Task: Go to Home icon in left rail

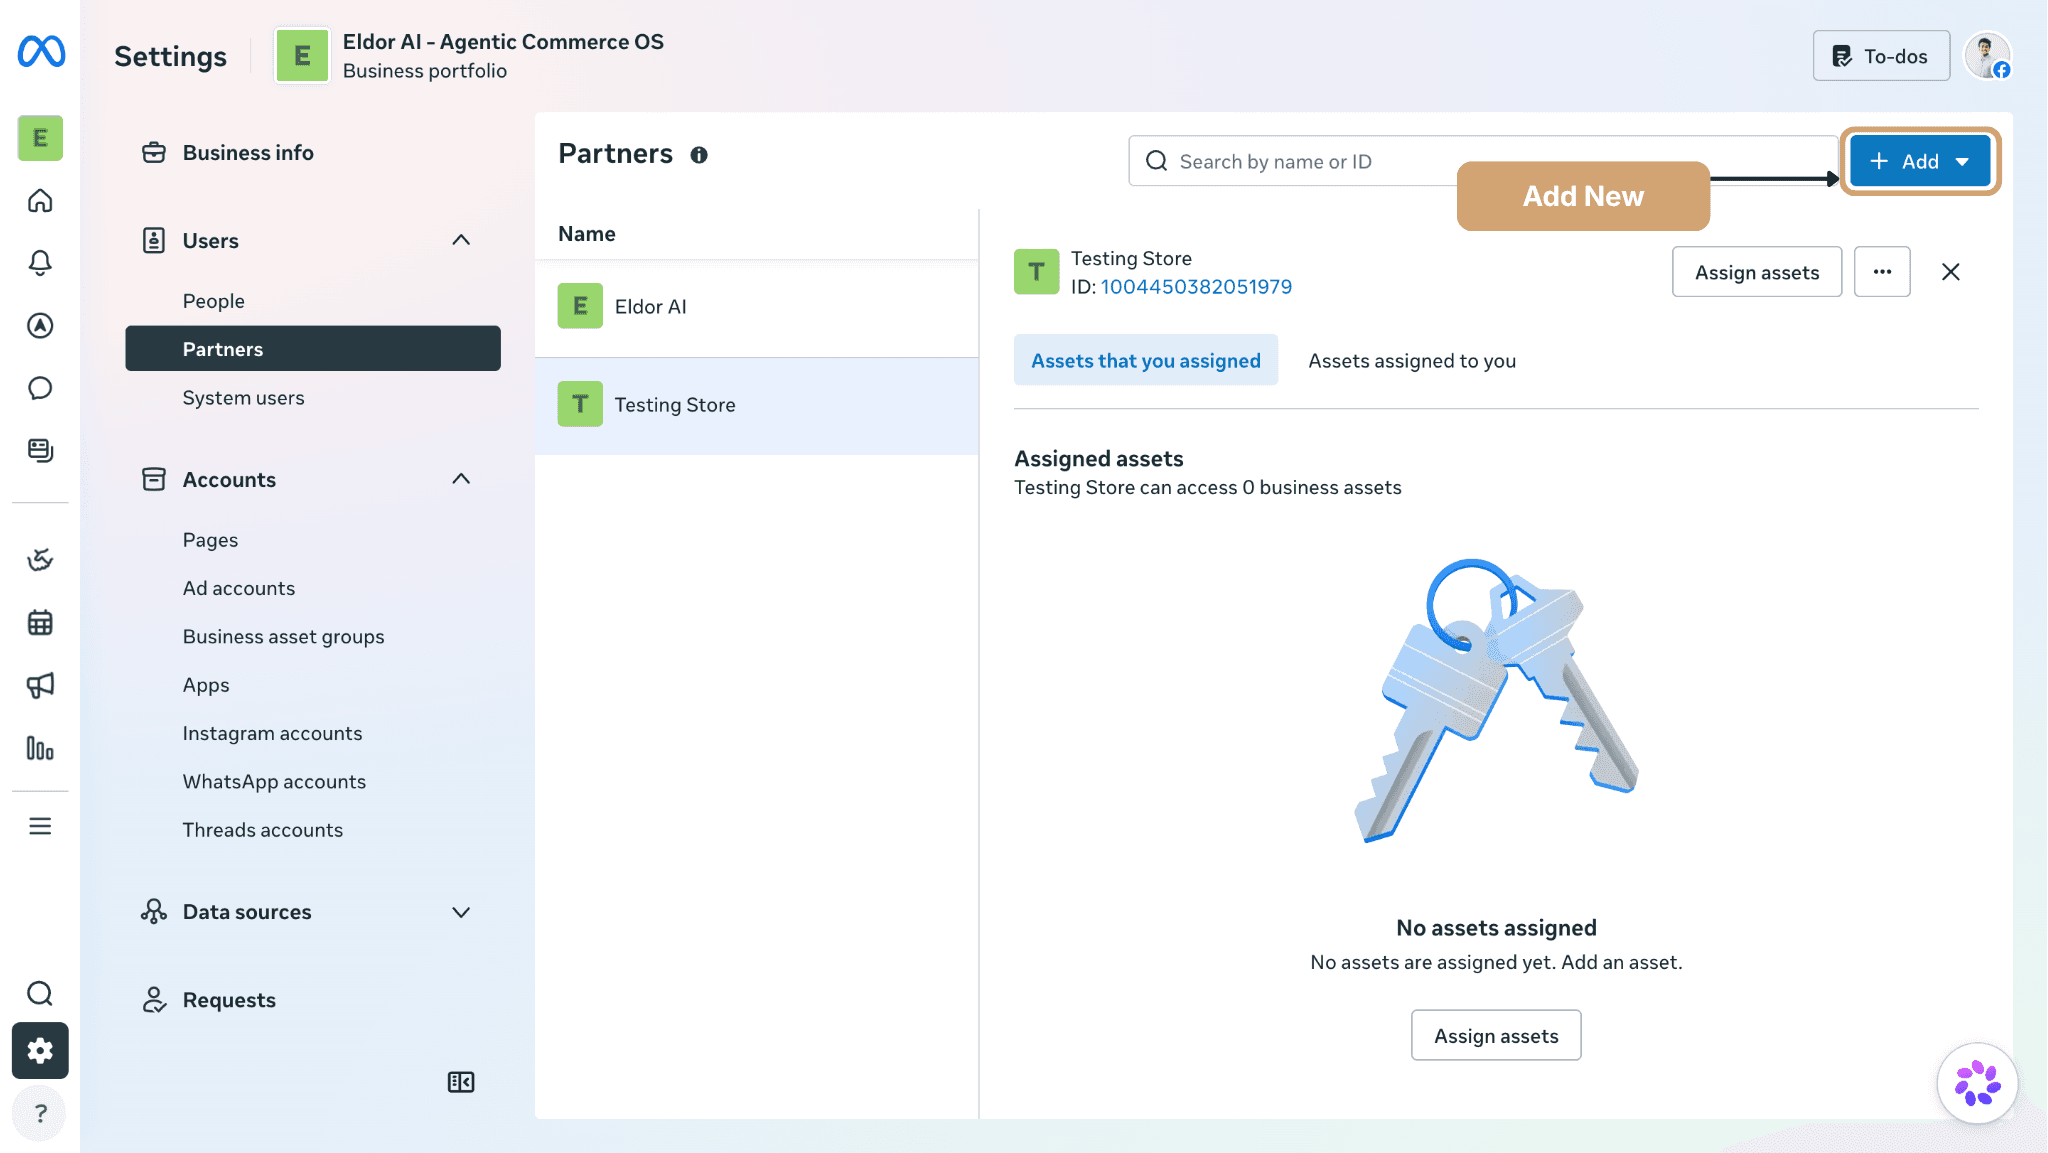Action: click(40, 201)
